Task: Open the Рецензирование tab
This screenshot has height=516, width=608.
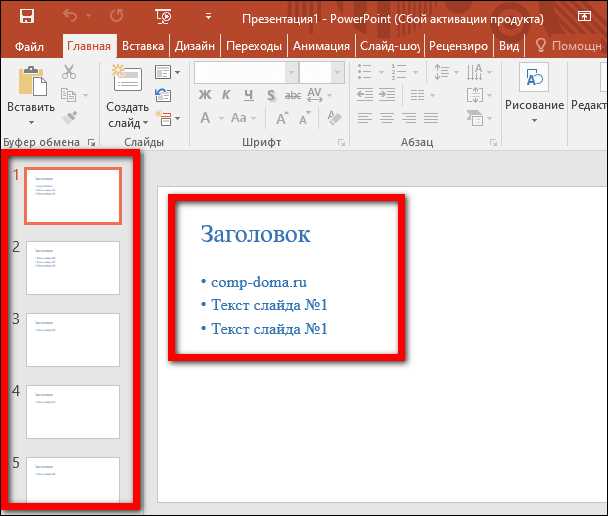Action: point(458,46)
